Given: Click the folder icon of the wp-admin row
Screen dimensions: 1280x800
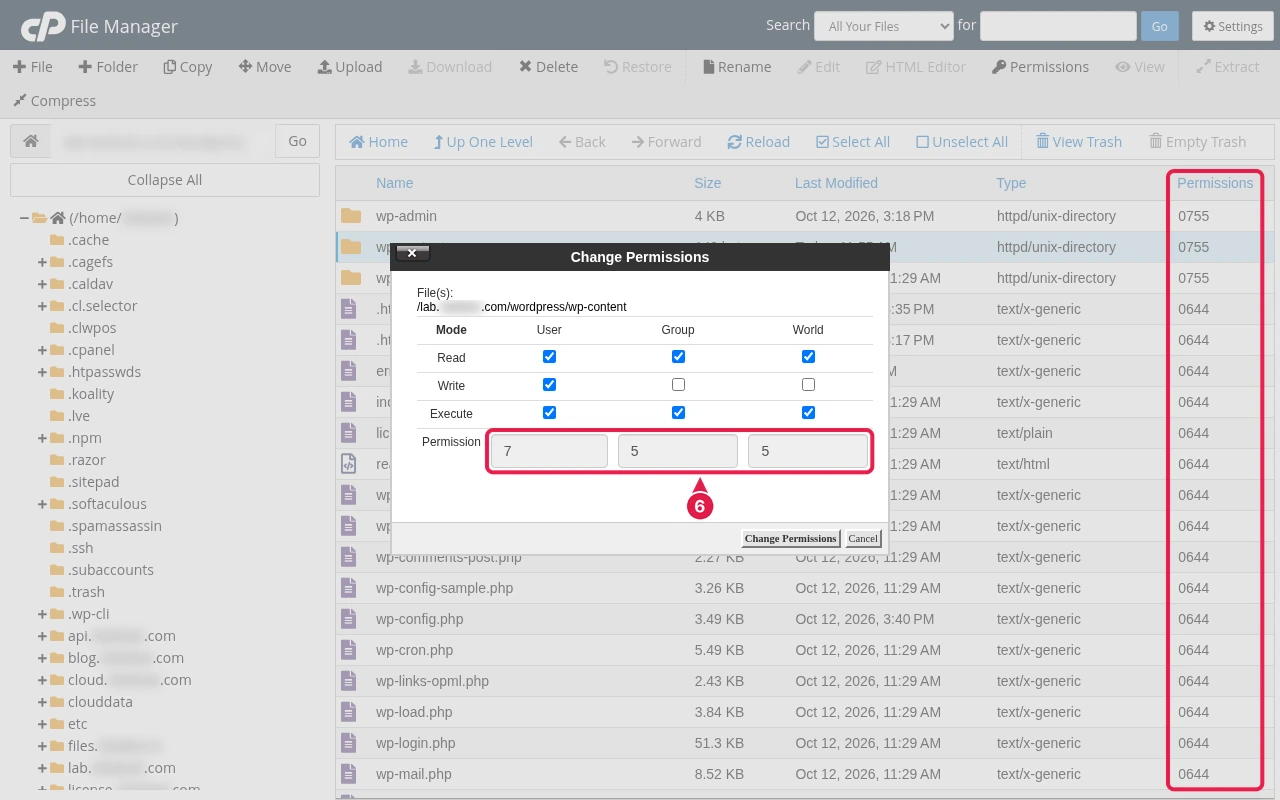Looking at the screenshot, I should point(350,216).
